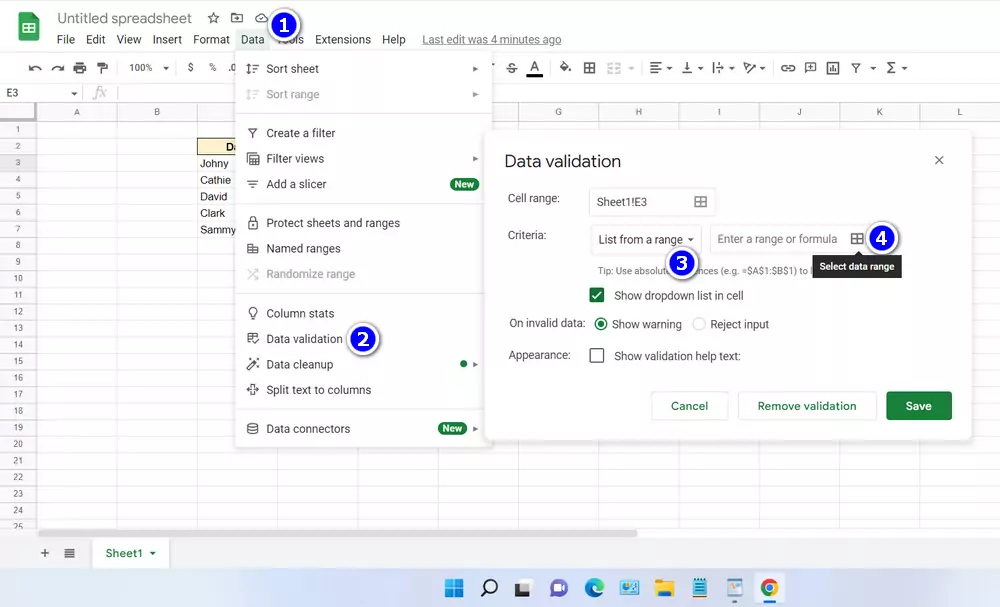Image resolution: width=1000 pixels, height=607 pixels.
Task: Click the Select data range grid icon
Action: point(857,238)
